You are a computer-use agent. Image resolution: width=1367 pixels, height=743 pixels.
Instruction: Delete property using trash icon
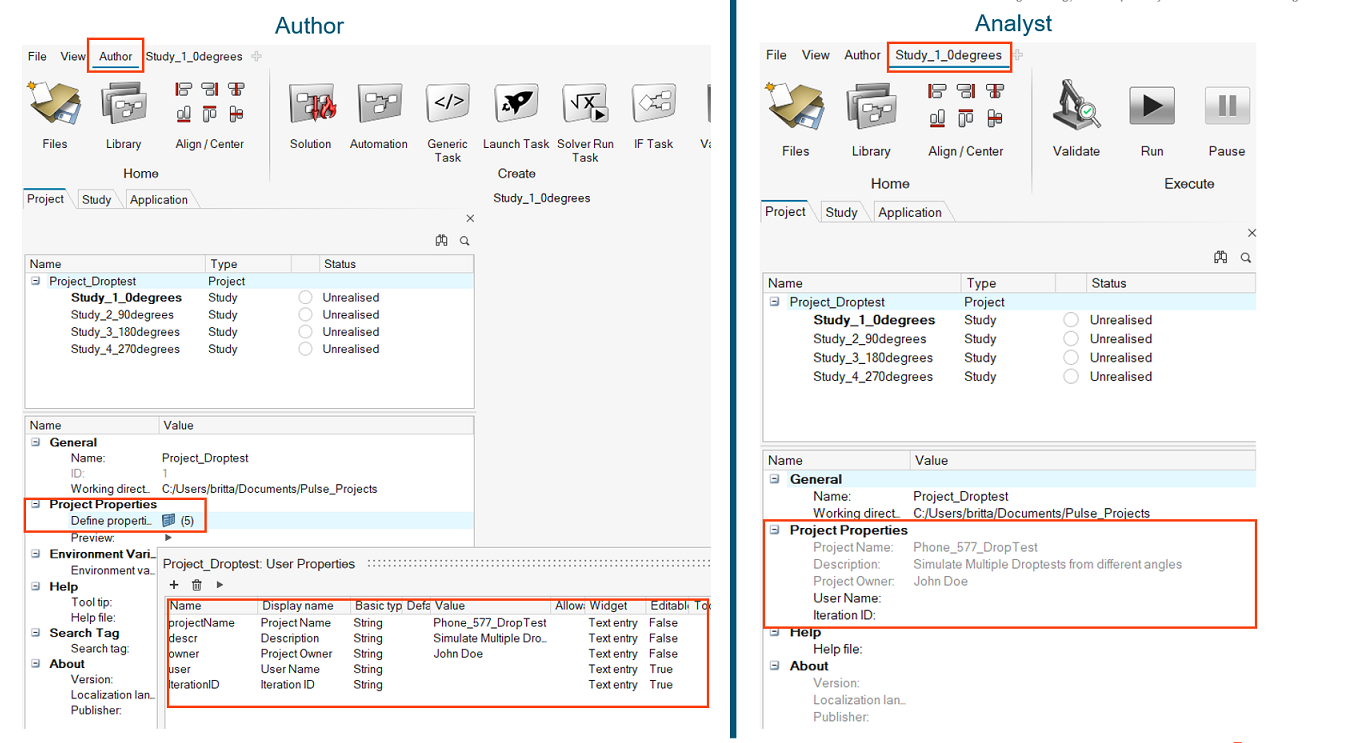point(197,585)
